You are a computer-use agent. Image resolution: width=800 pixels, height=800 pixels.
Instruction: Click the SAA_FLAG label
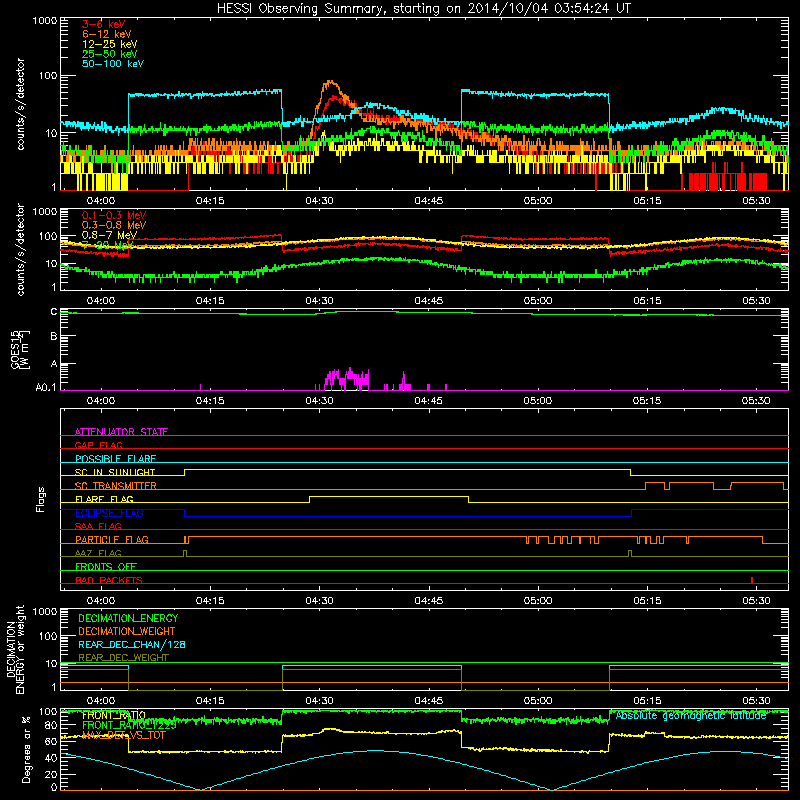[x=98, y=526]
